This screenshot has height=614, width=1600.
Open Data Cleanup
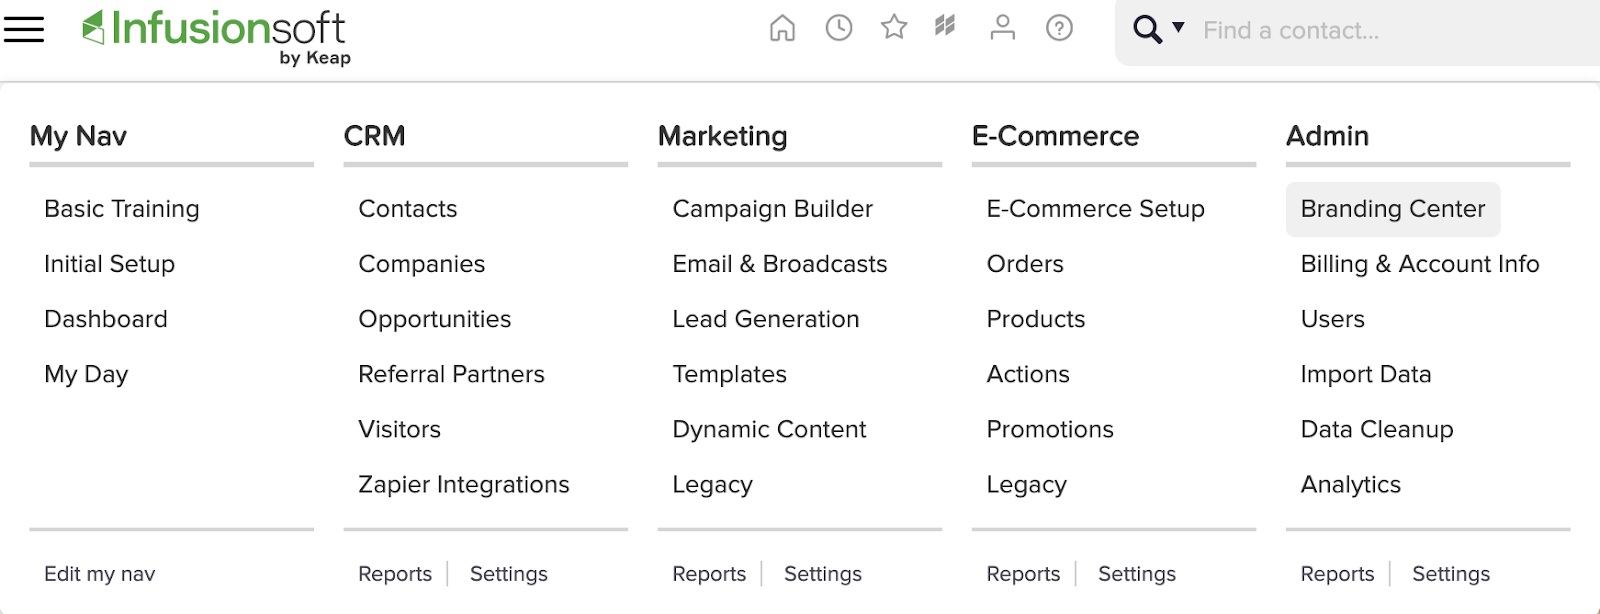[x=1377, y=429]
